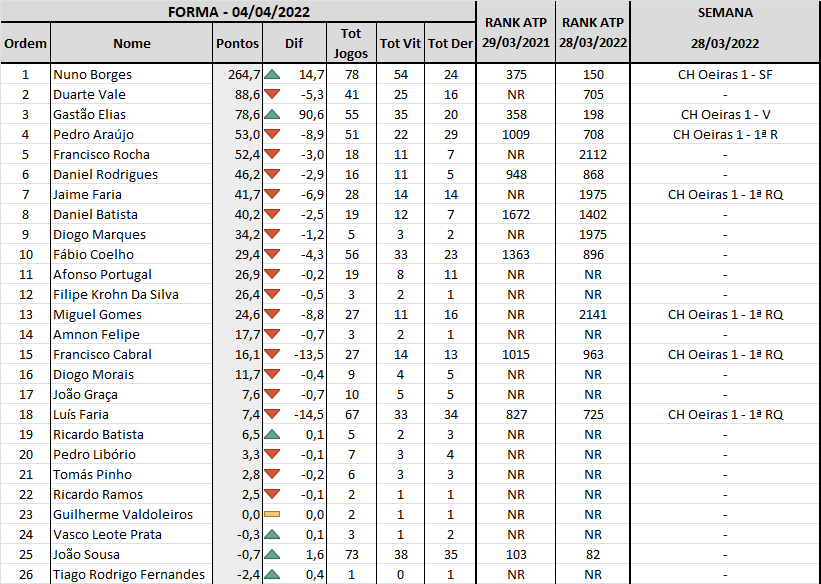Click the green up arrow in Gastão Elias row
The image size is (821, 584).
coord(272,114)
